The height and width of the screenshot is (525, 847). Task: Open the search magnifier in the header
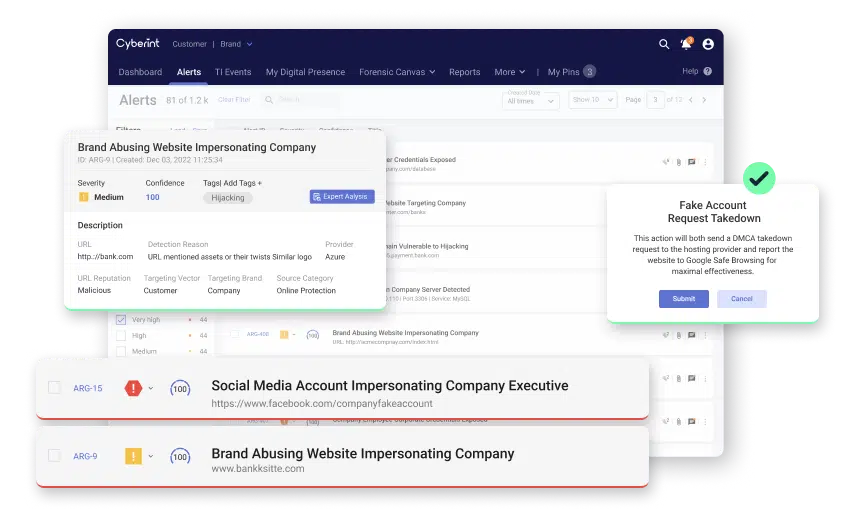point(664,44)
